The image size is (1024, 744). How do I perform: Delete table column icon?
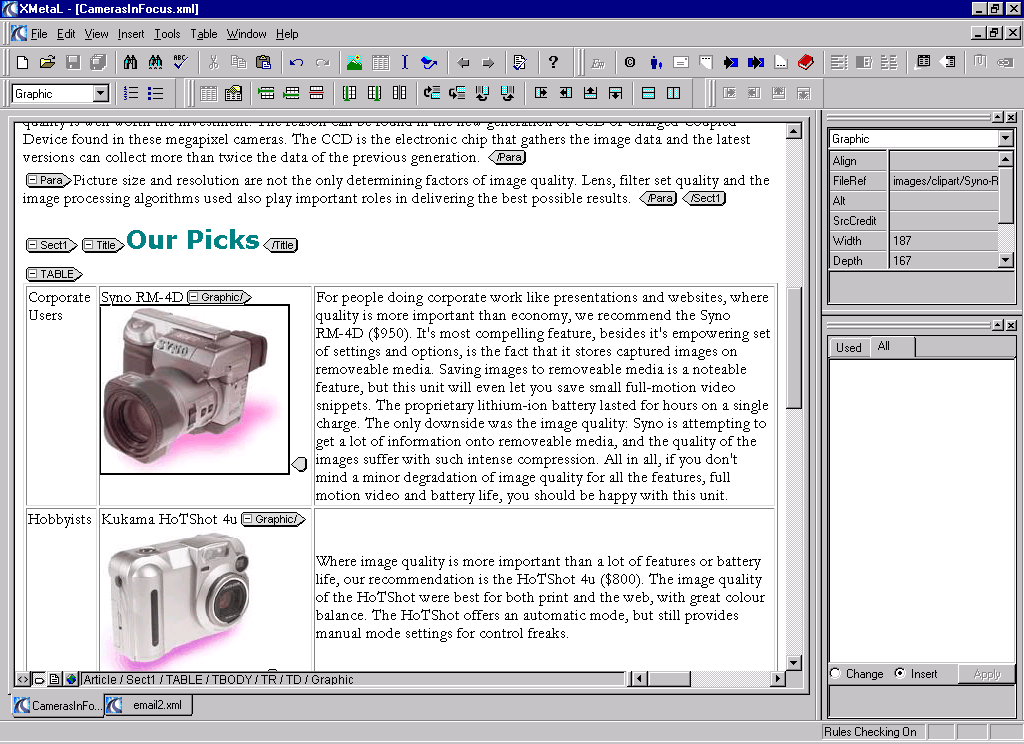click(x=399, y=93)
